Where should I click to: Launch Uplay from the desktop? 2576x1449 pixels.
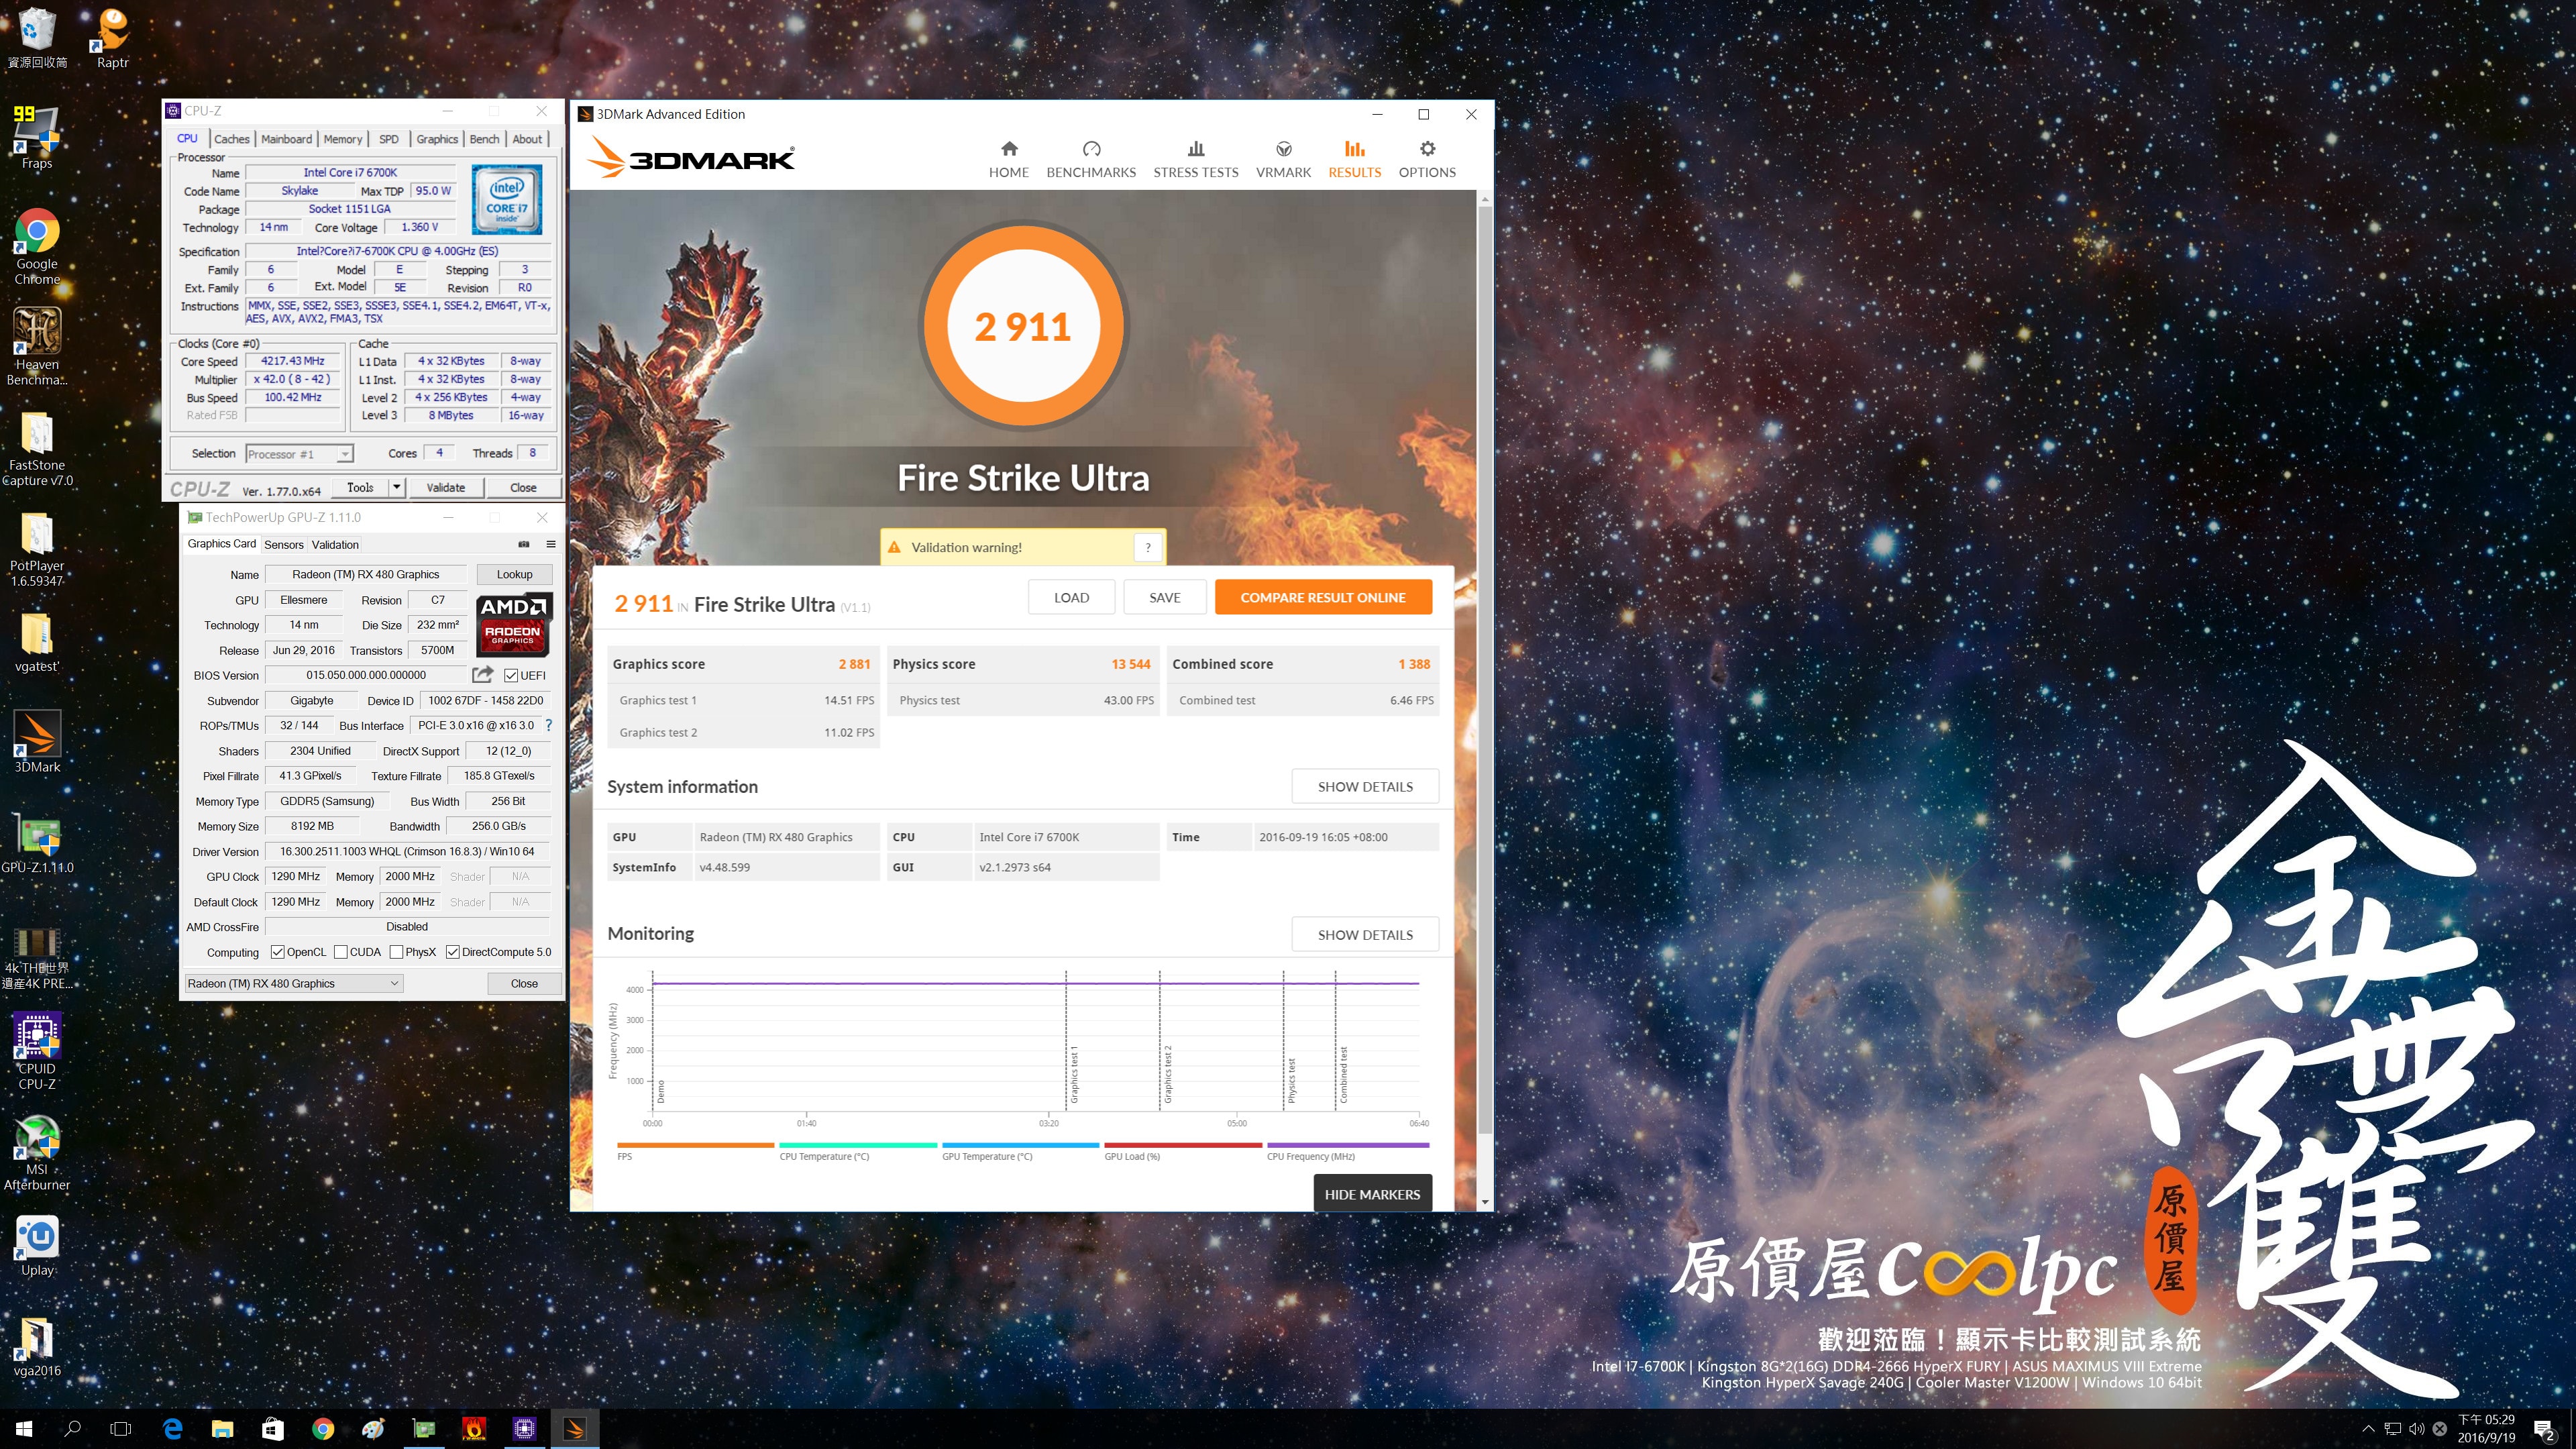pyautogui.click(x=37, y=1246)
